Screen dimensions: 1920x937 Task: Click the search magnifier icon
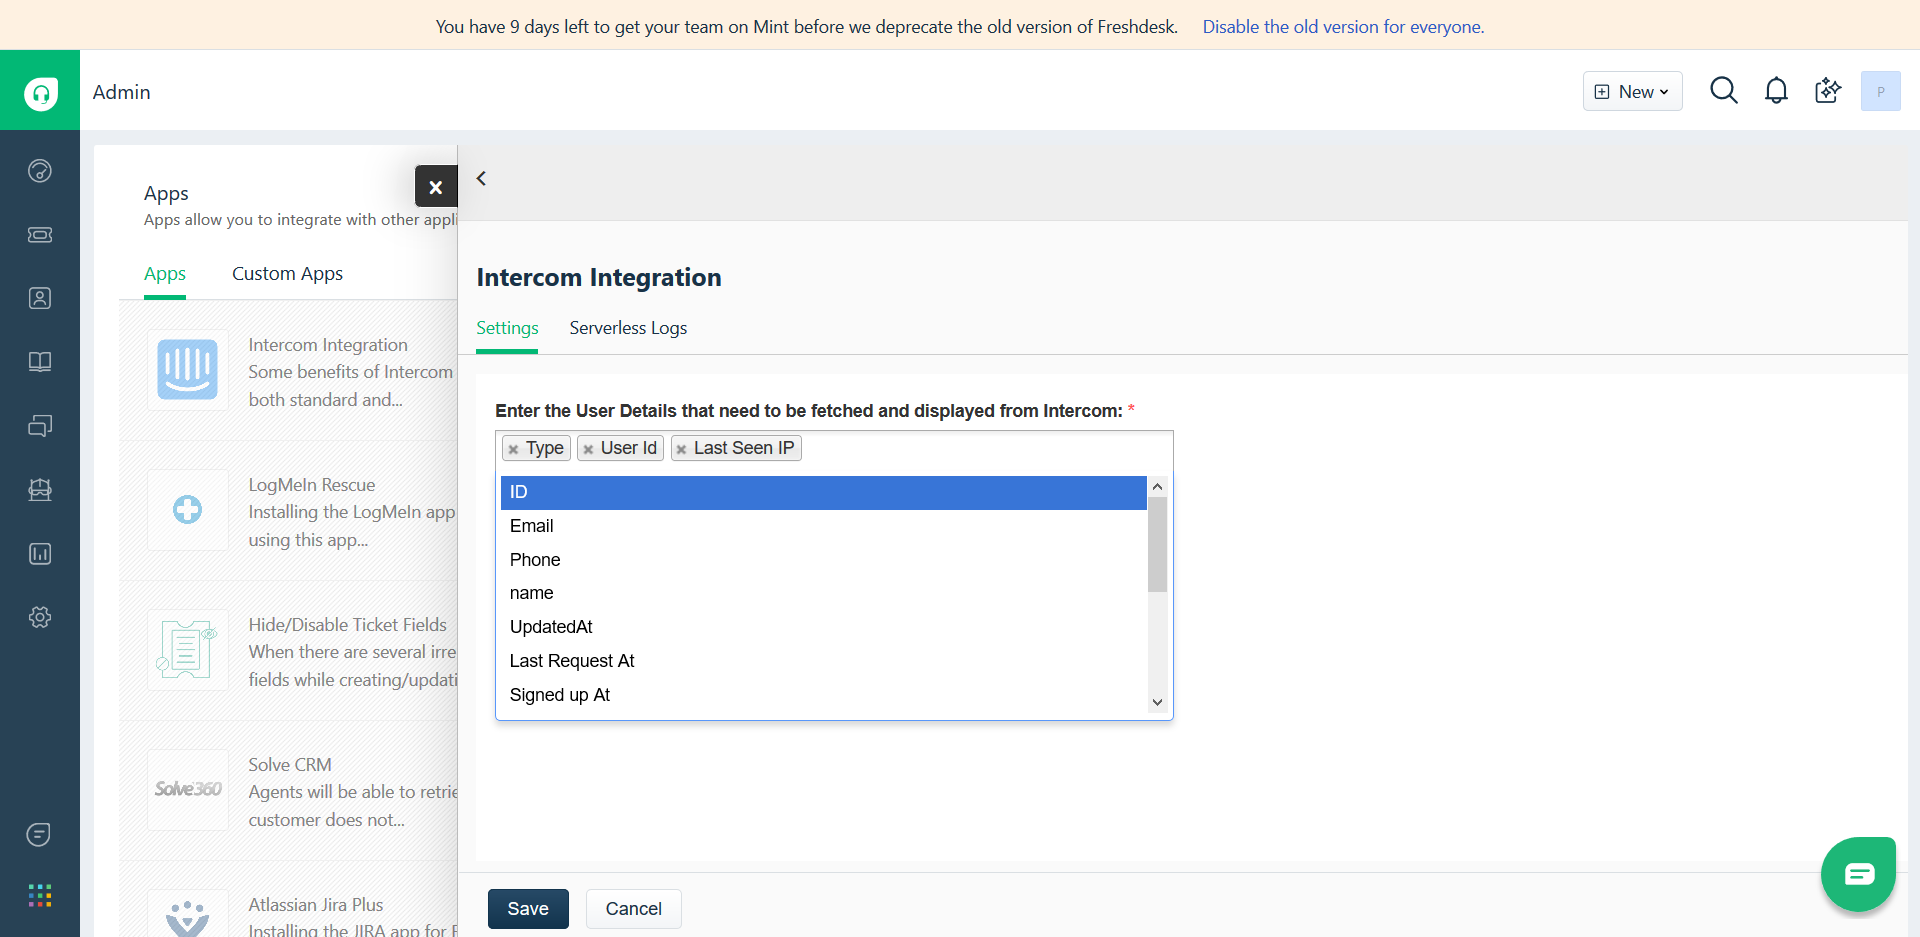(x=1724, y=91)
